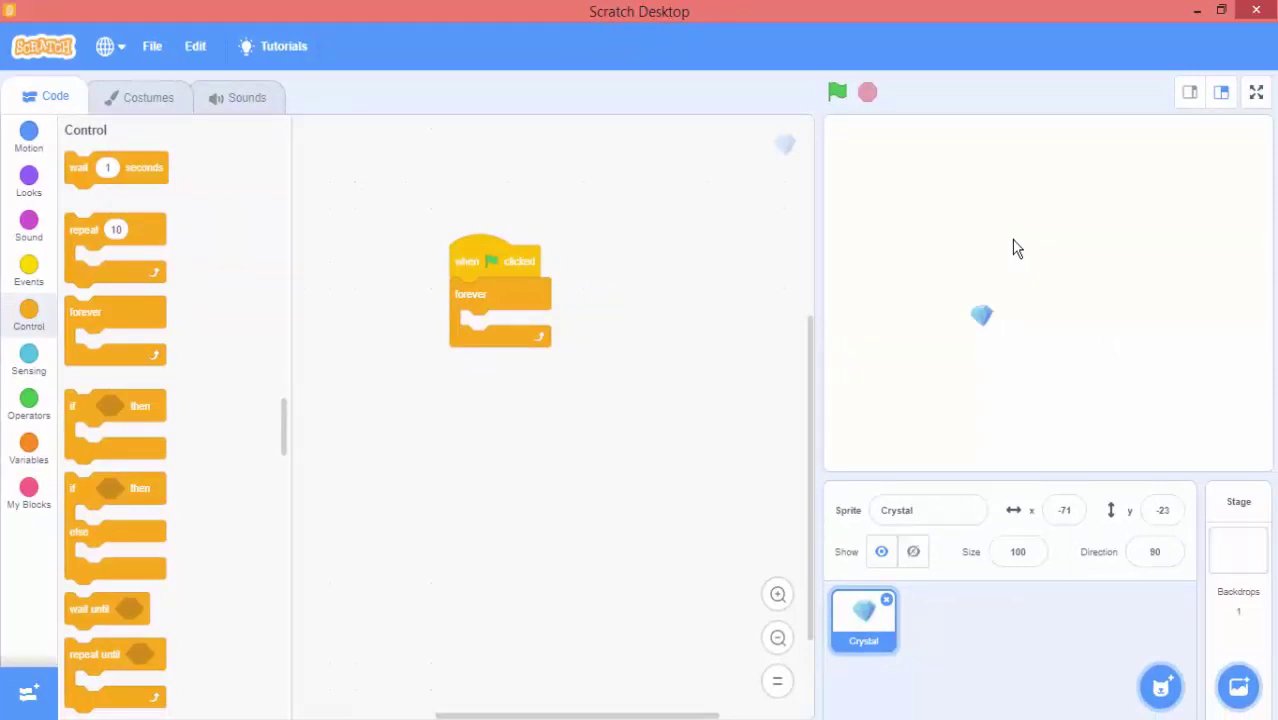Open the Motion blocks category

pyautogui.click(x=29, y=137)
